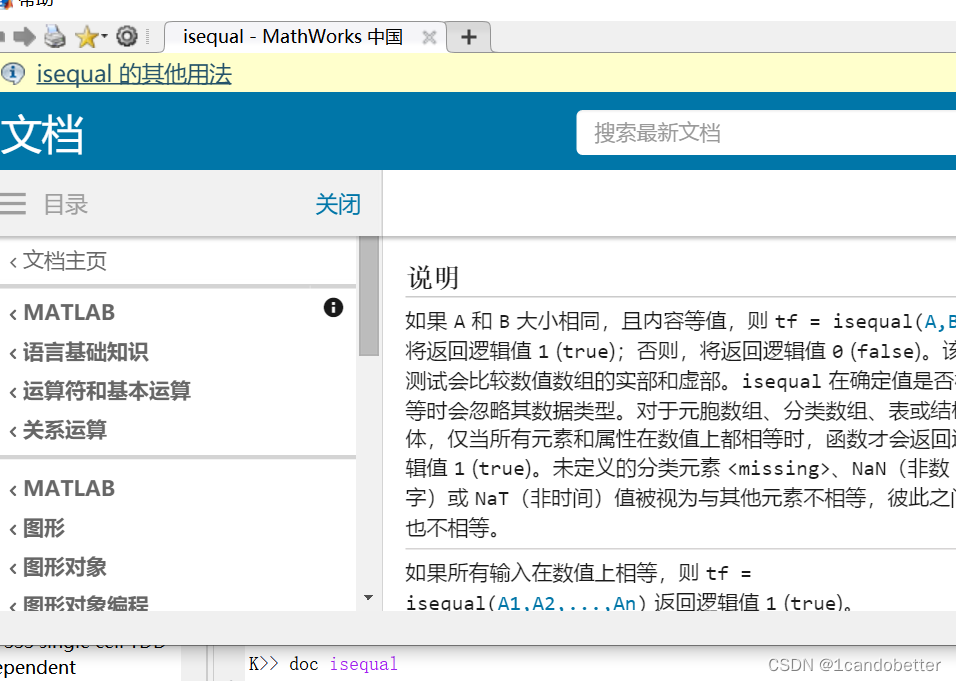956x681 pixels.
Task: Close the isequal documentation tab
Action: 429,37
